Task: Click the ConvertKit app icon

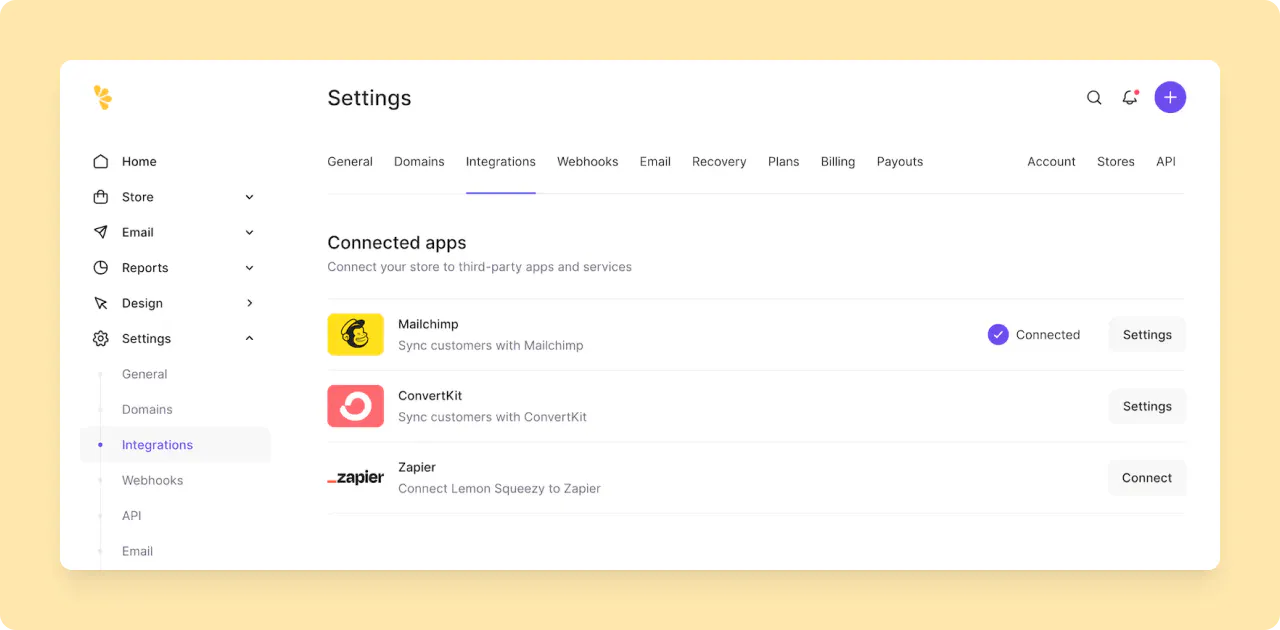Action: 355,406
